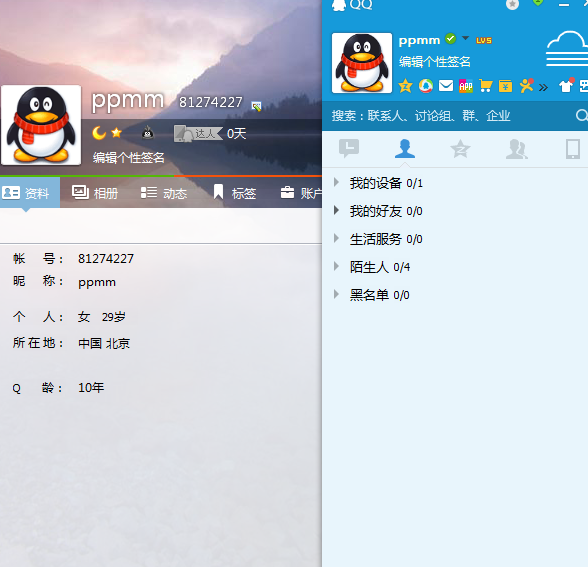Screen dimensions: 588x567
Task: Expand the 陌生人 group
Action: click(x=336, y=267)
